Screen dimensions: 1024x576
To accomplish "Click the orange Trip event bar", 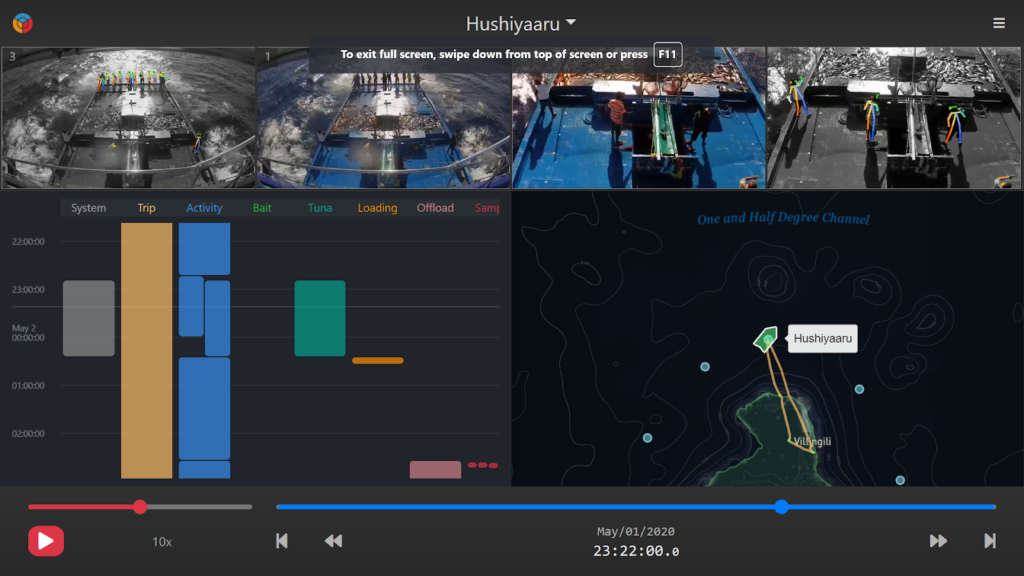I will click(x=146, y=350).
